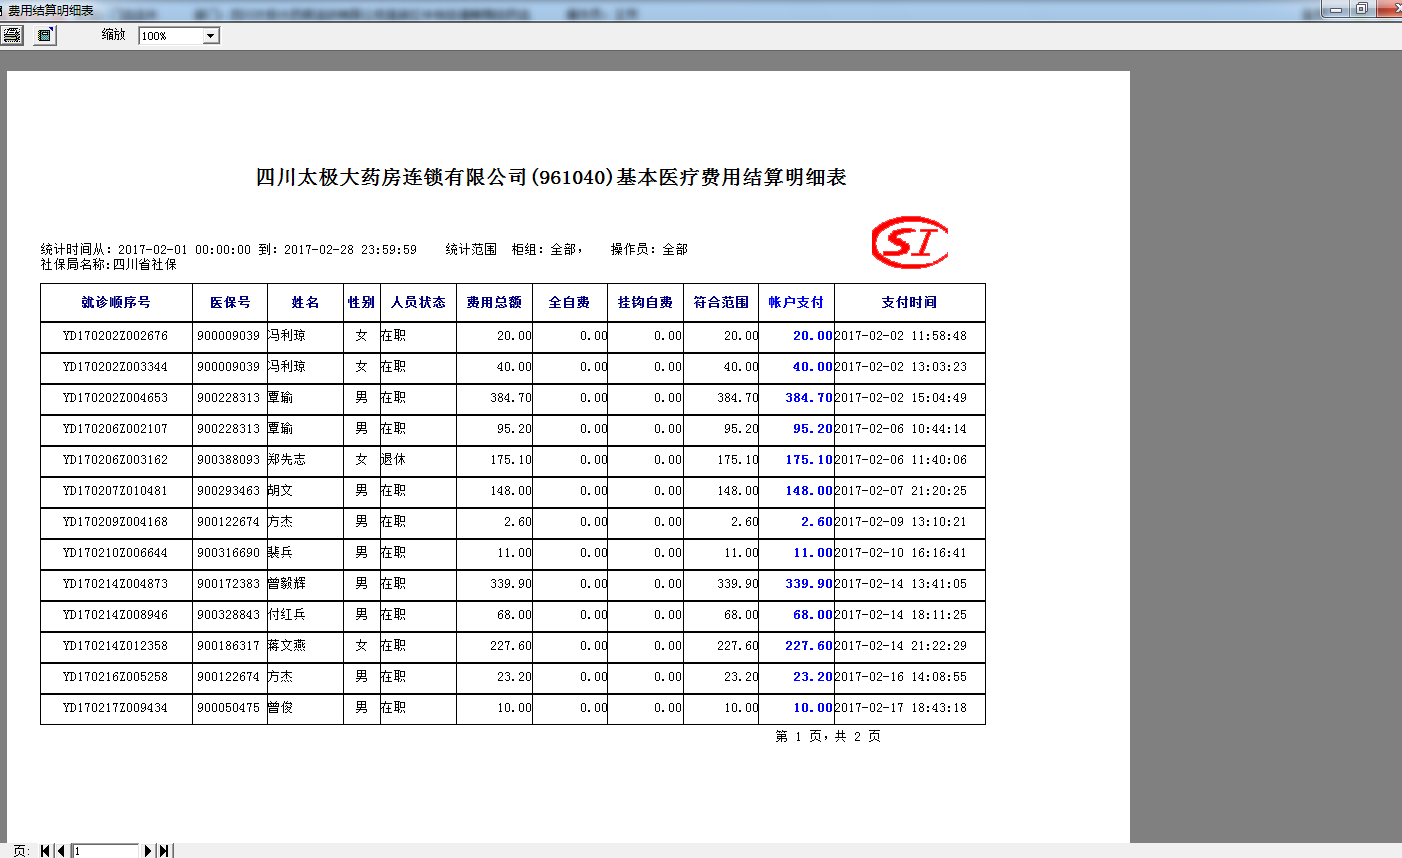Click serial number YD170214Z012358

pos(115,646)
